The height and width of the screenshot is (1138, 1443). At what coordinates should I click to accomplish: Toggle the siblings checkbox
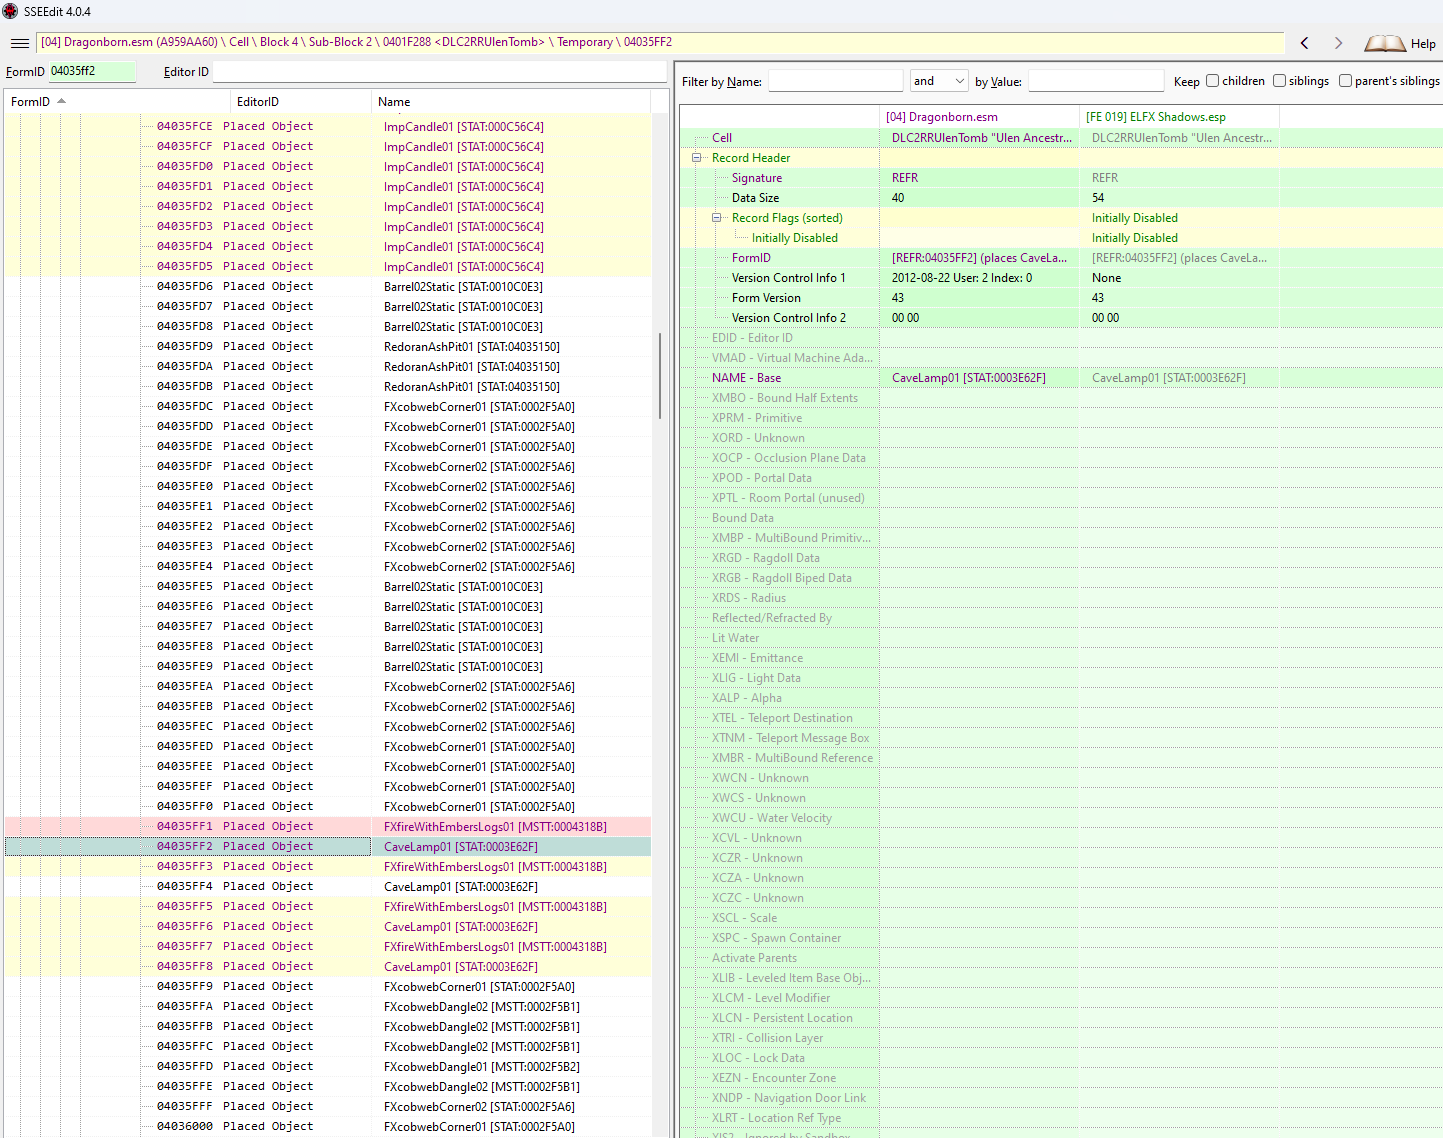click(x=1279, y=81)
